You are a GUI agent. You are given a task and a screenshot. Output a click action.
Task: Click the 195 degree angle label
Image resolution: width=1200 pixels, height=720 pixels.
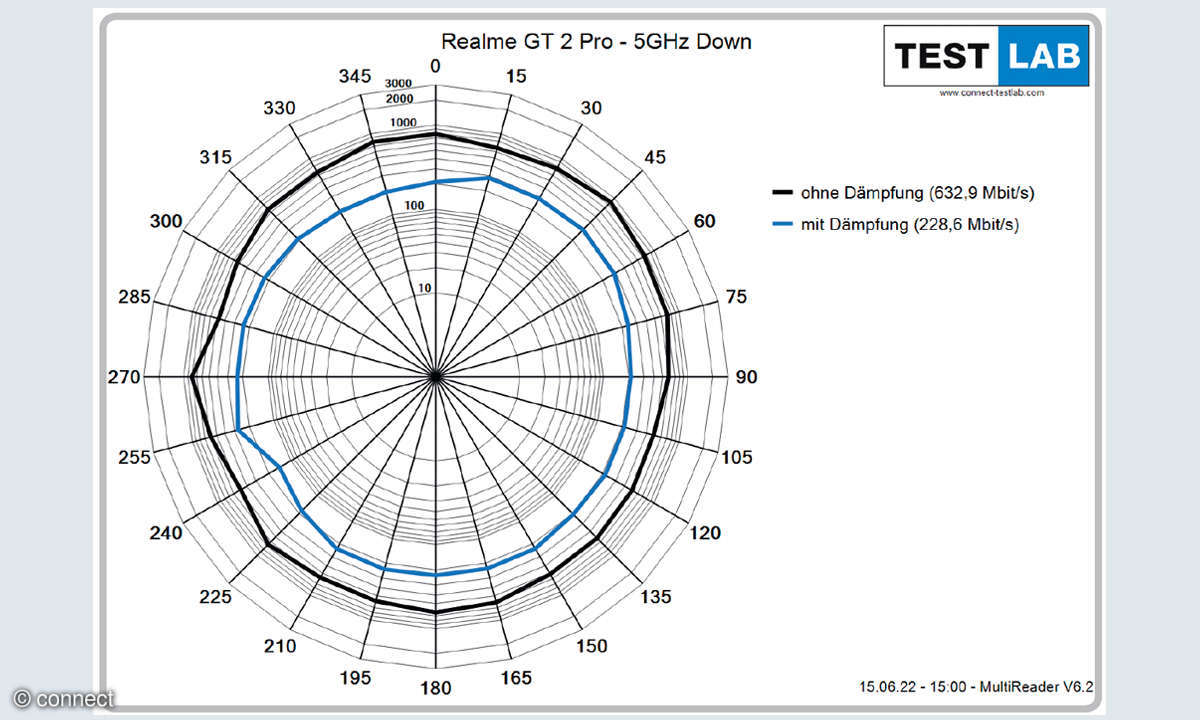[x=355, y=678]
